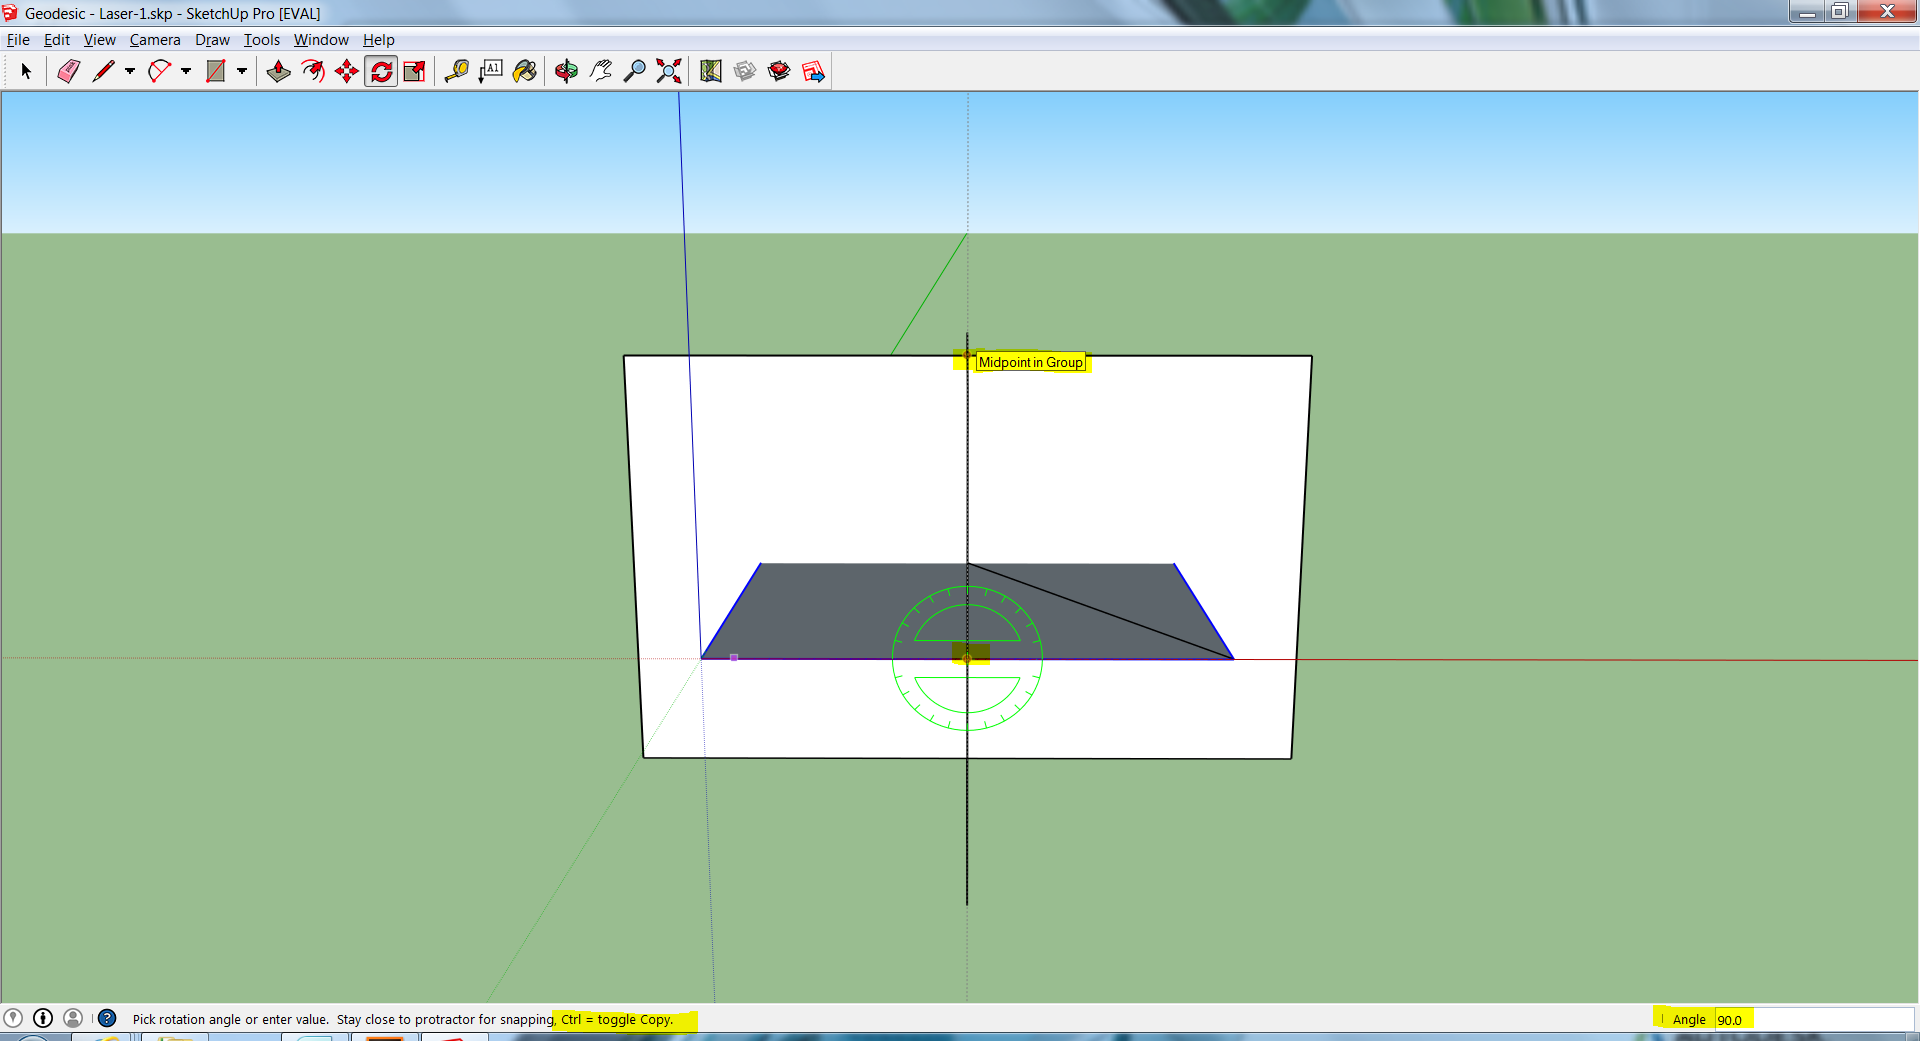Click the SketchUp logo in title bar

(10, 13)
